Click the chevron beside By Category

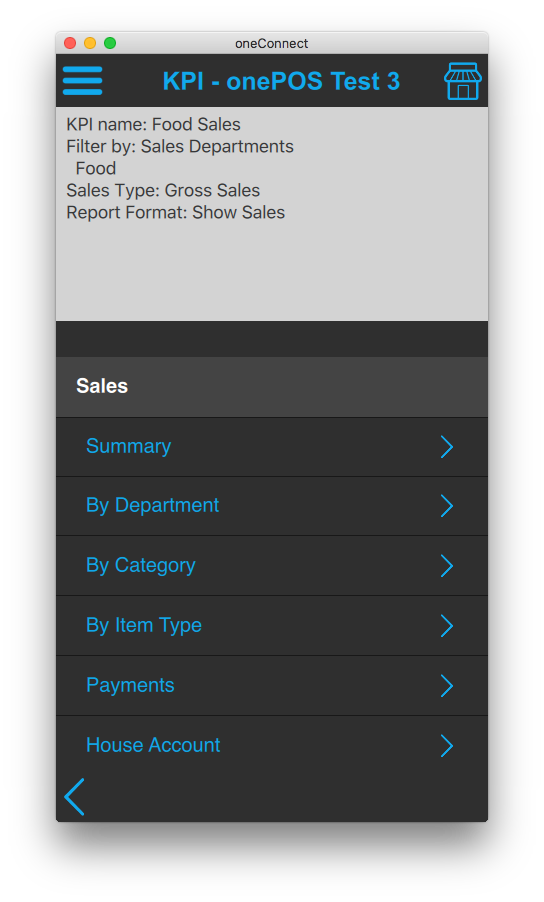[447, 566]
